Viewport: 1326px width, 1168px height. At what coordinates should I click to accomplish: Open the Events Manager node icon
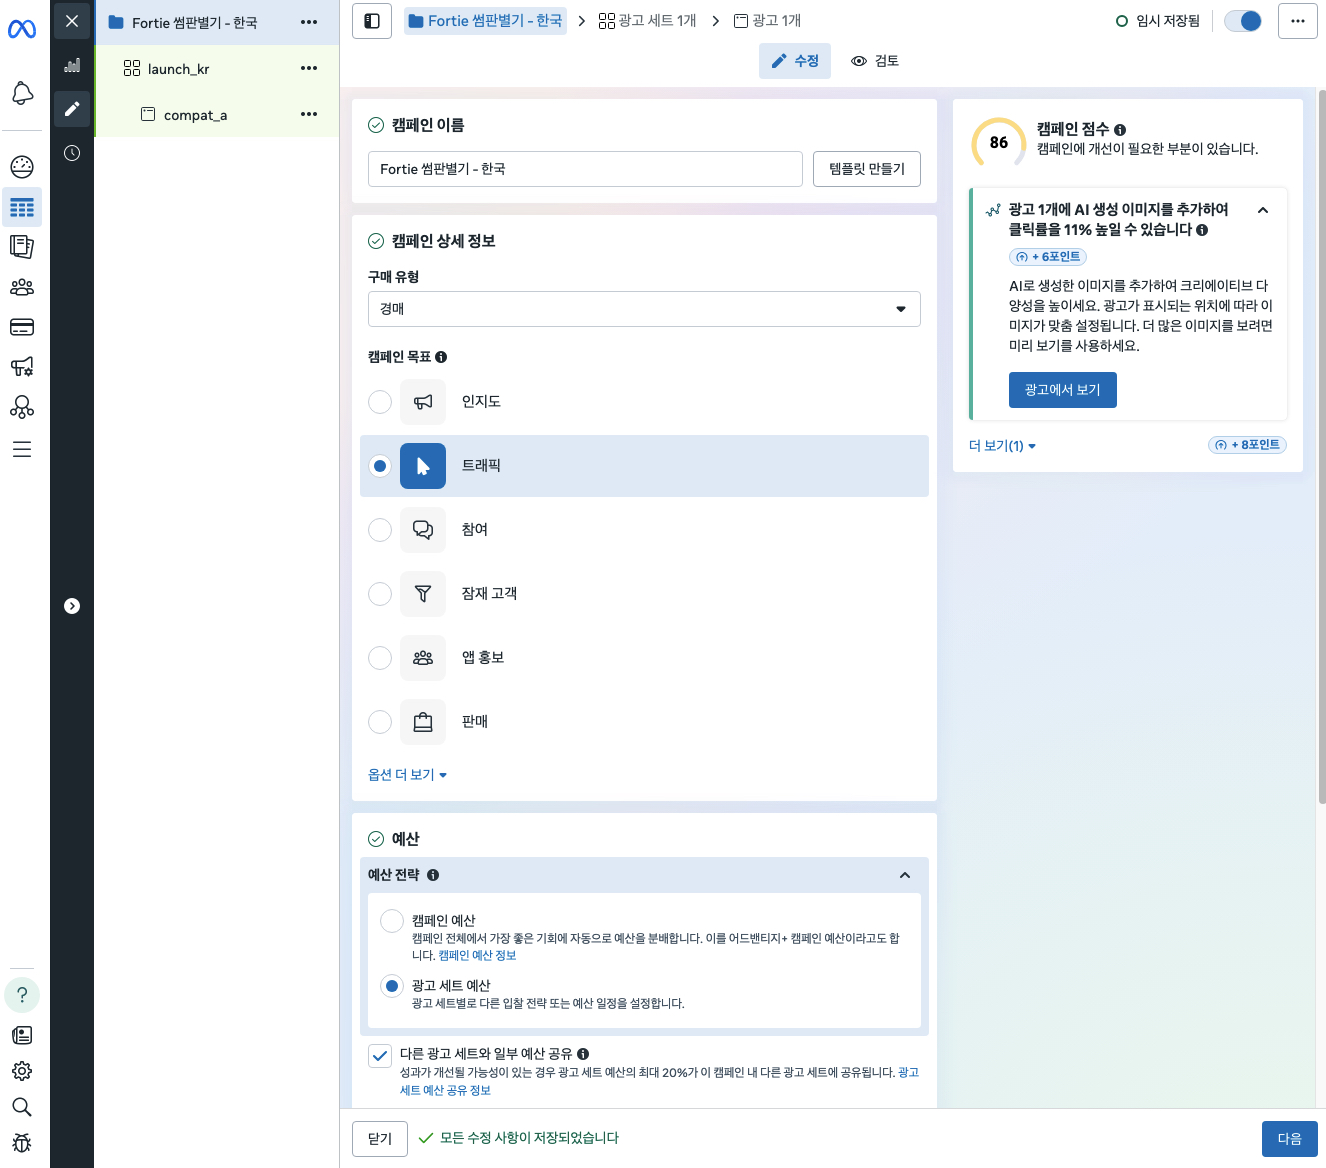(x=22, y=407)
